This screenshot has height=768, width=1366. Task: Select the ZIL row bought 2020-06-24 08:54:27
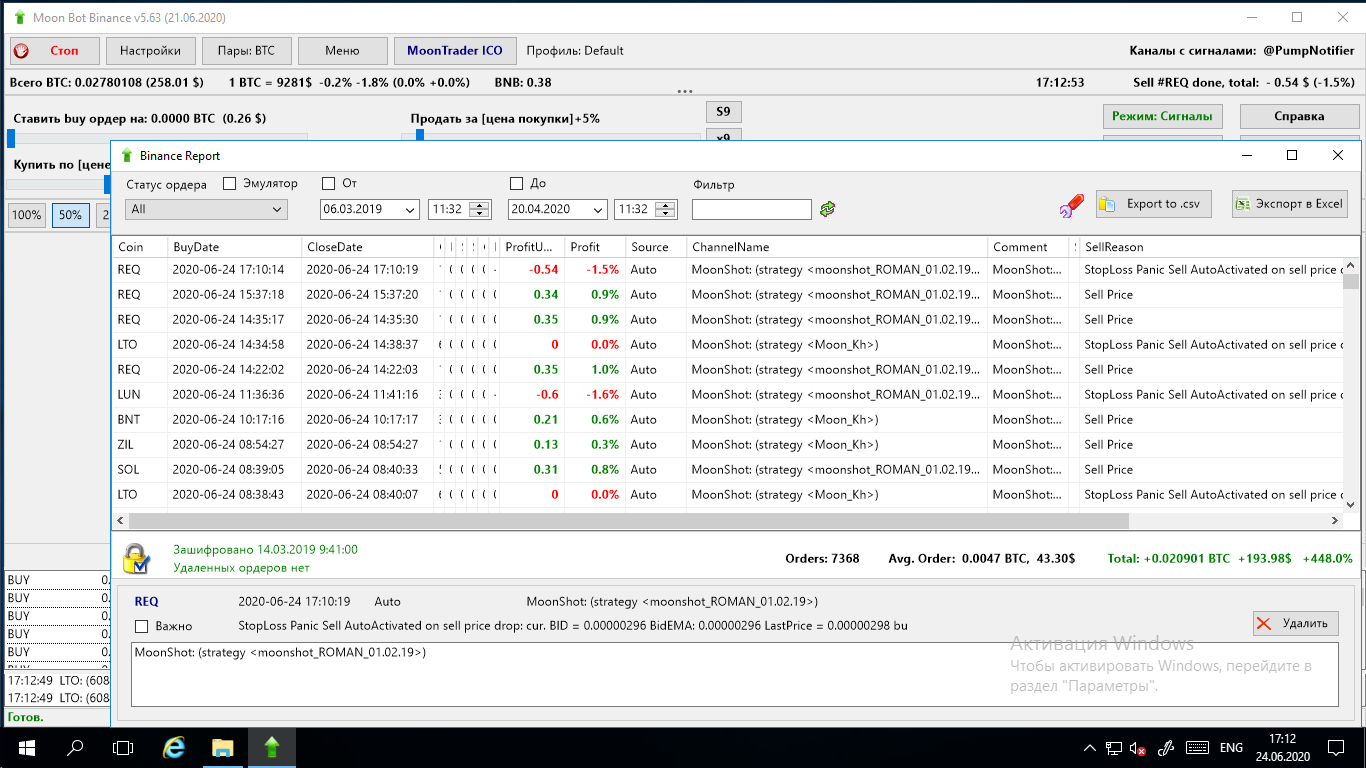727,445
